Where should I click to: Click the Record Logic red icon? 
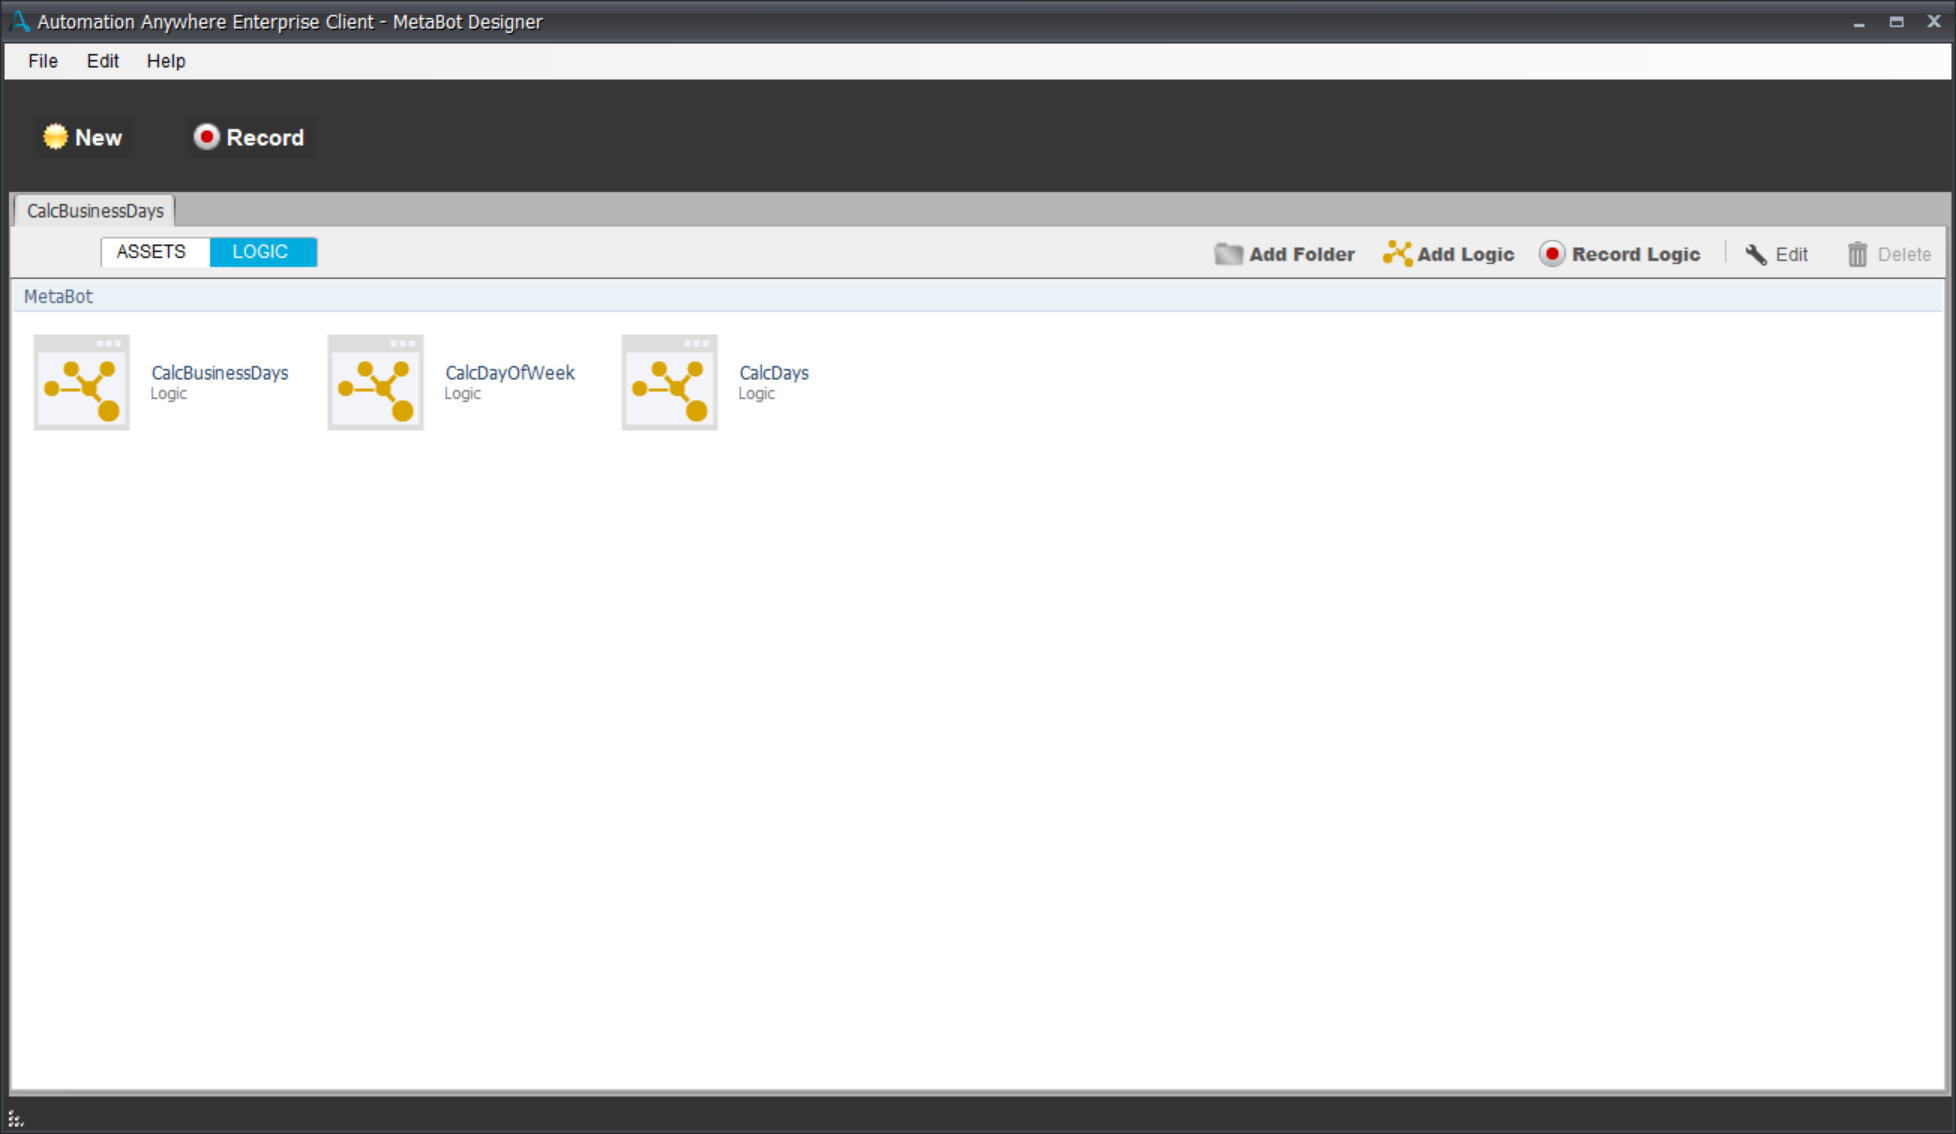click(1551, 254)
